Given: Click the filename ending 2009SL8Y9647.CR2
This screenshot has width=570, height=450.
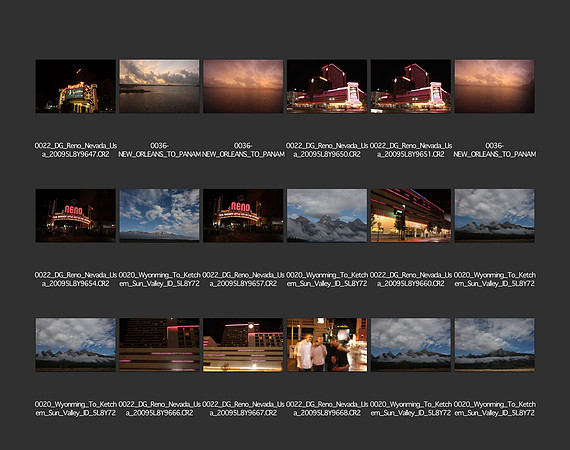Looking at the screenshot, I should [76, 150].
